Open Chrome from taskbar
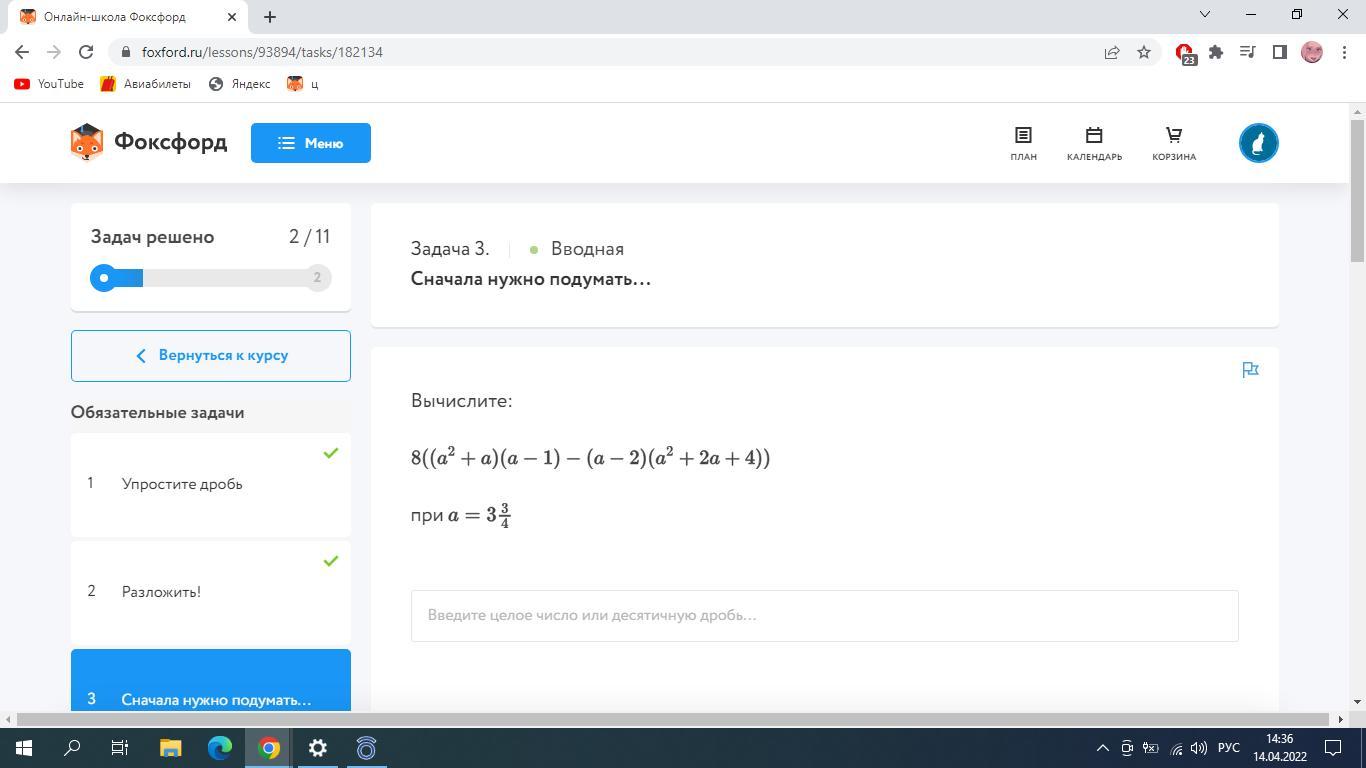Image resolution: width=1366 pixels, height=768 pixels. coord(269,748)
